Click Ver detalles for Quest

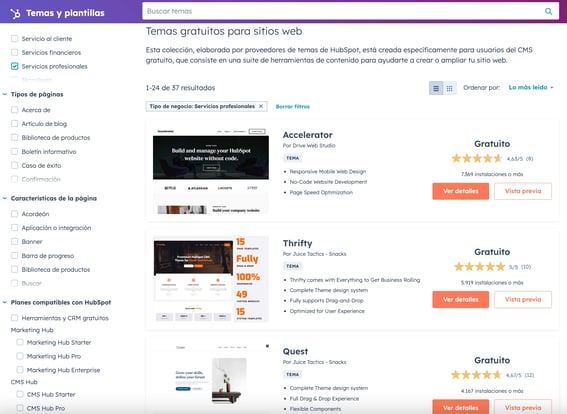(x=460, y=407)
